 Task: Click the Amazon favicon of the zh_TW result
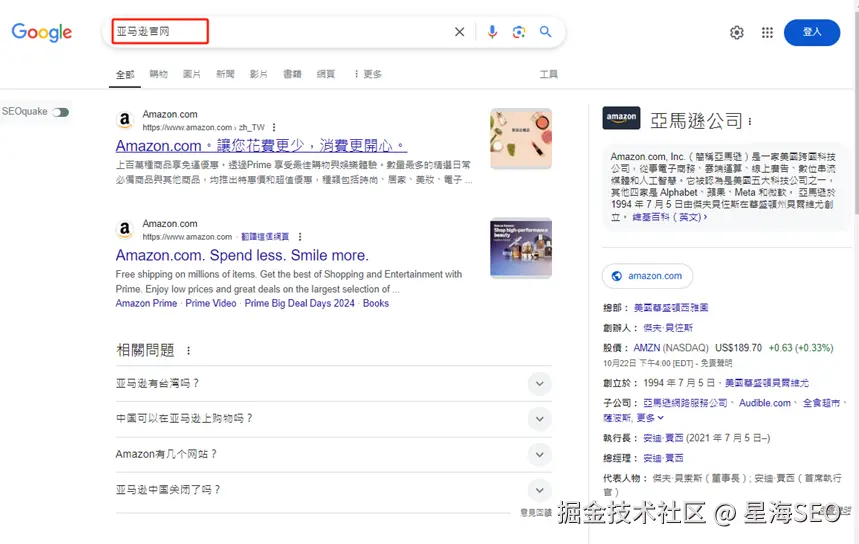point(125,120)
